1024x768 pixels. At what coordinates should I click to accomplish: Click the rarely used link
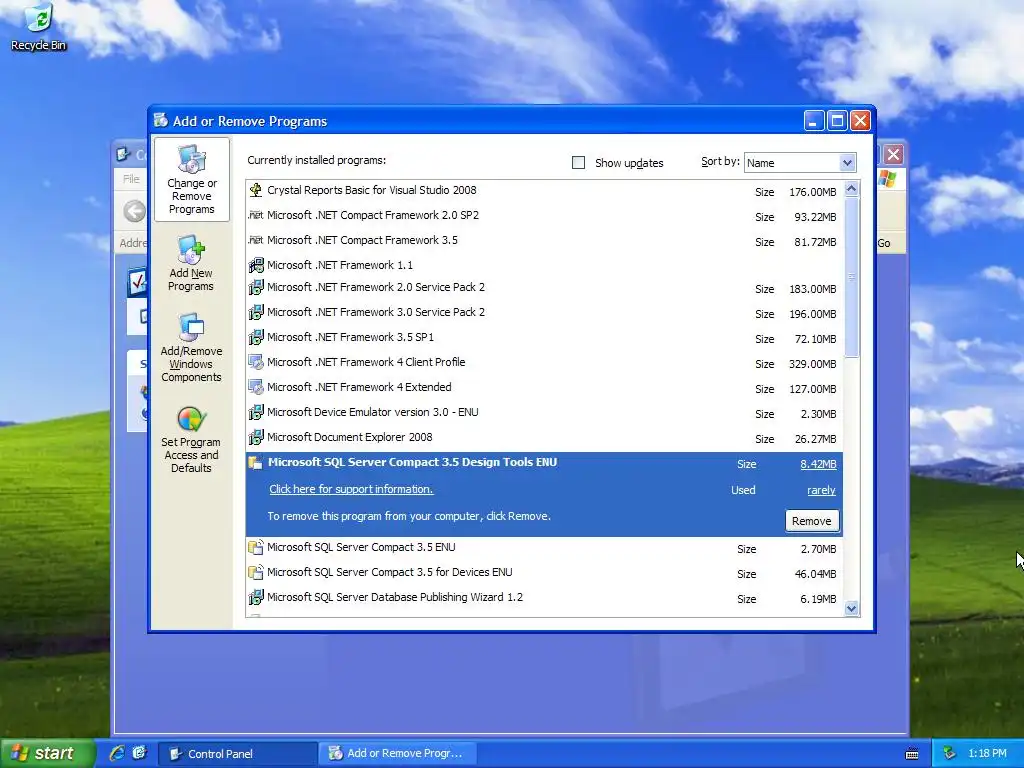pos(821,490)
